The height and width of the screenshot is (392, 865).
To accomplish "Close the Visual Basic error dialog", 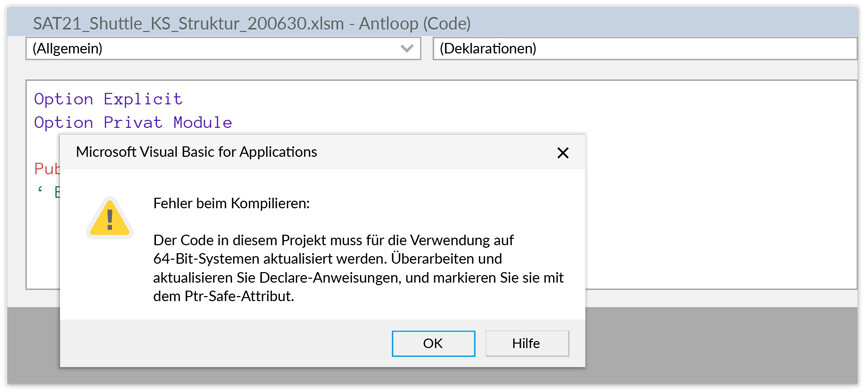I will 563,153.
